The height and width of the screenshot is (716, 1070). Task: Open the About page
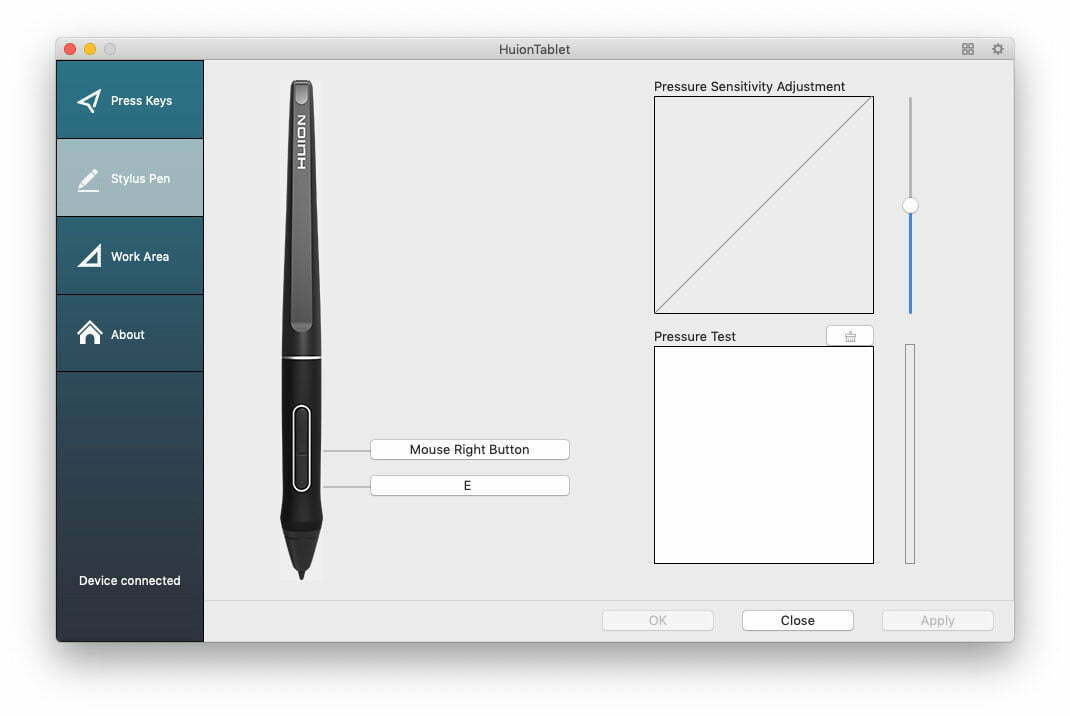[x=130, y=334]
